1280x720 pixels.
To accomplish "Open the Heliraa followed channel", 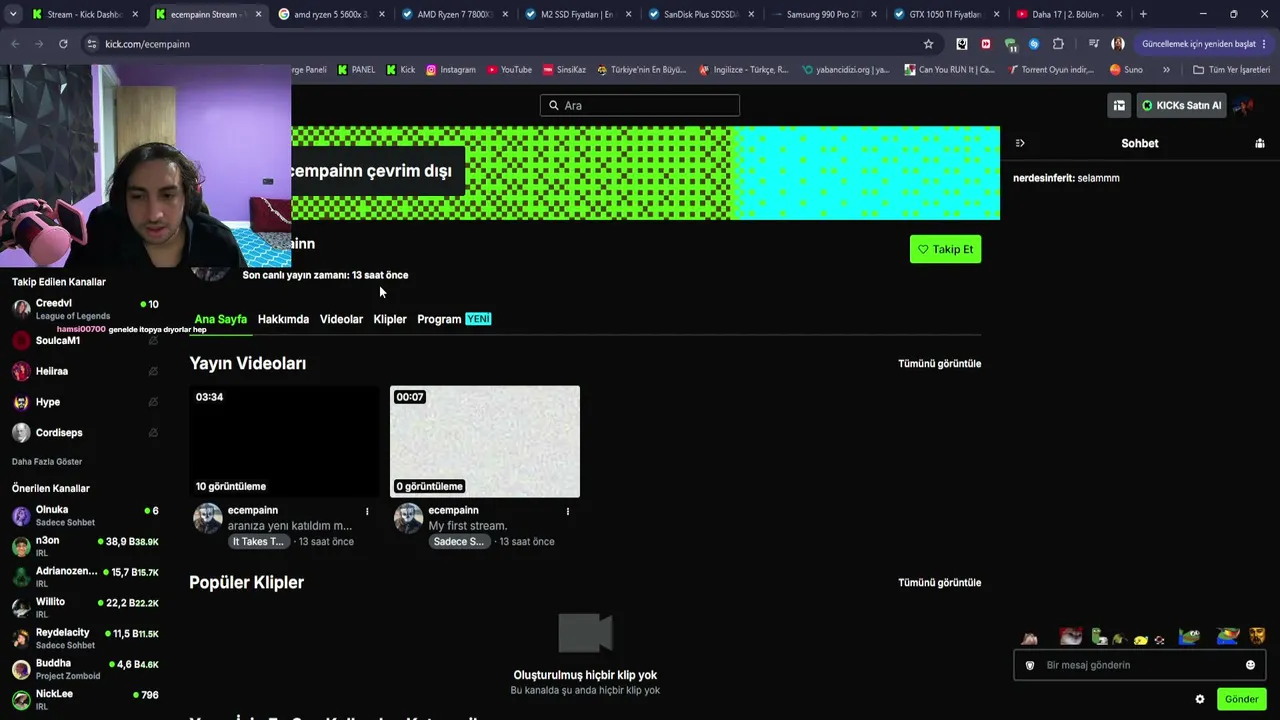I will click(x=85, y=371).
